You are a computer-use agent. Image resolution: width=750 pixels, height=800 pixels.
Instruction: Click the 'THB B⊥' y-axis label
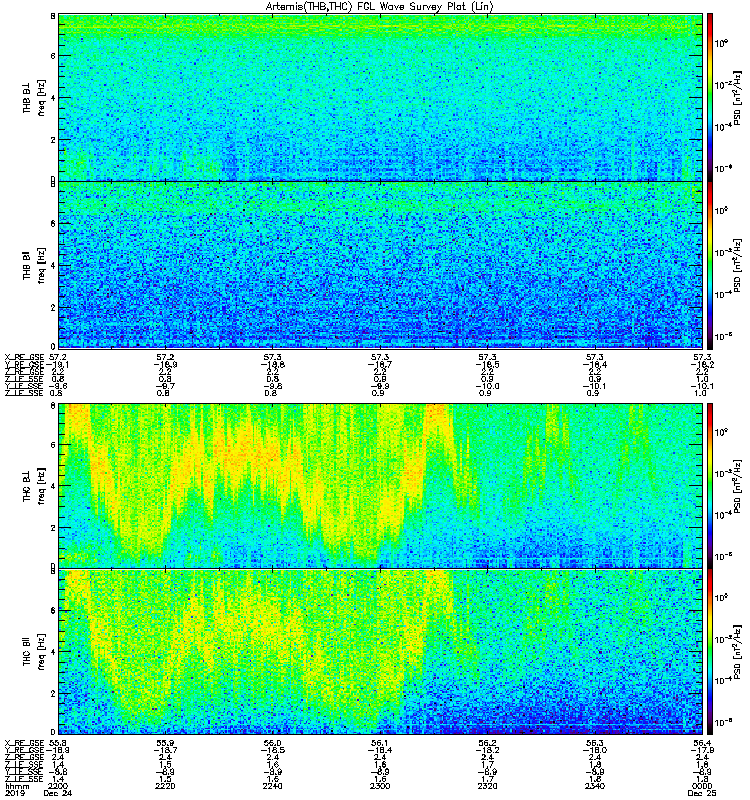point(27,97)
